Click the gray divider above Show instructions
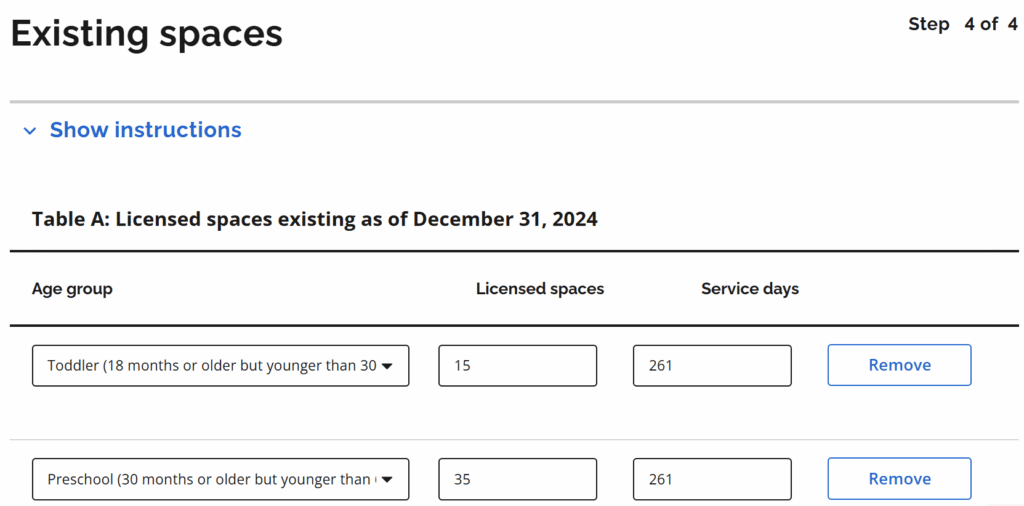 pos(514,102)
